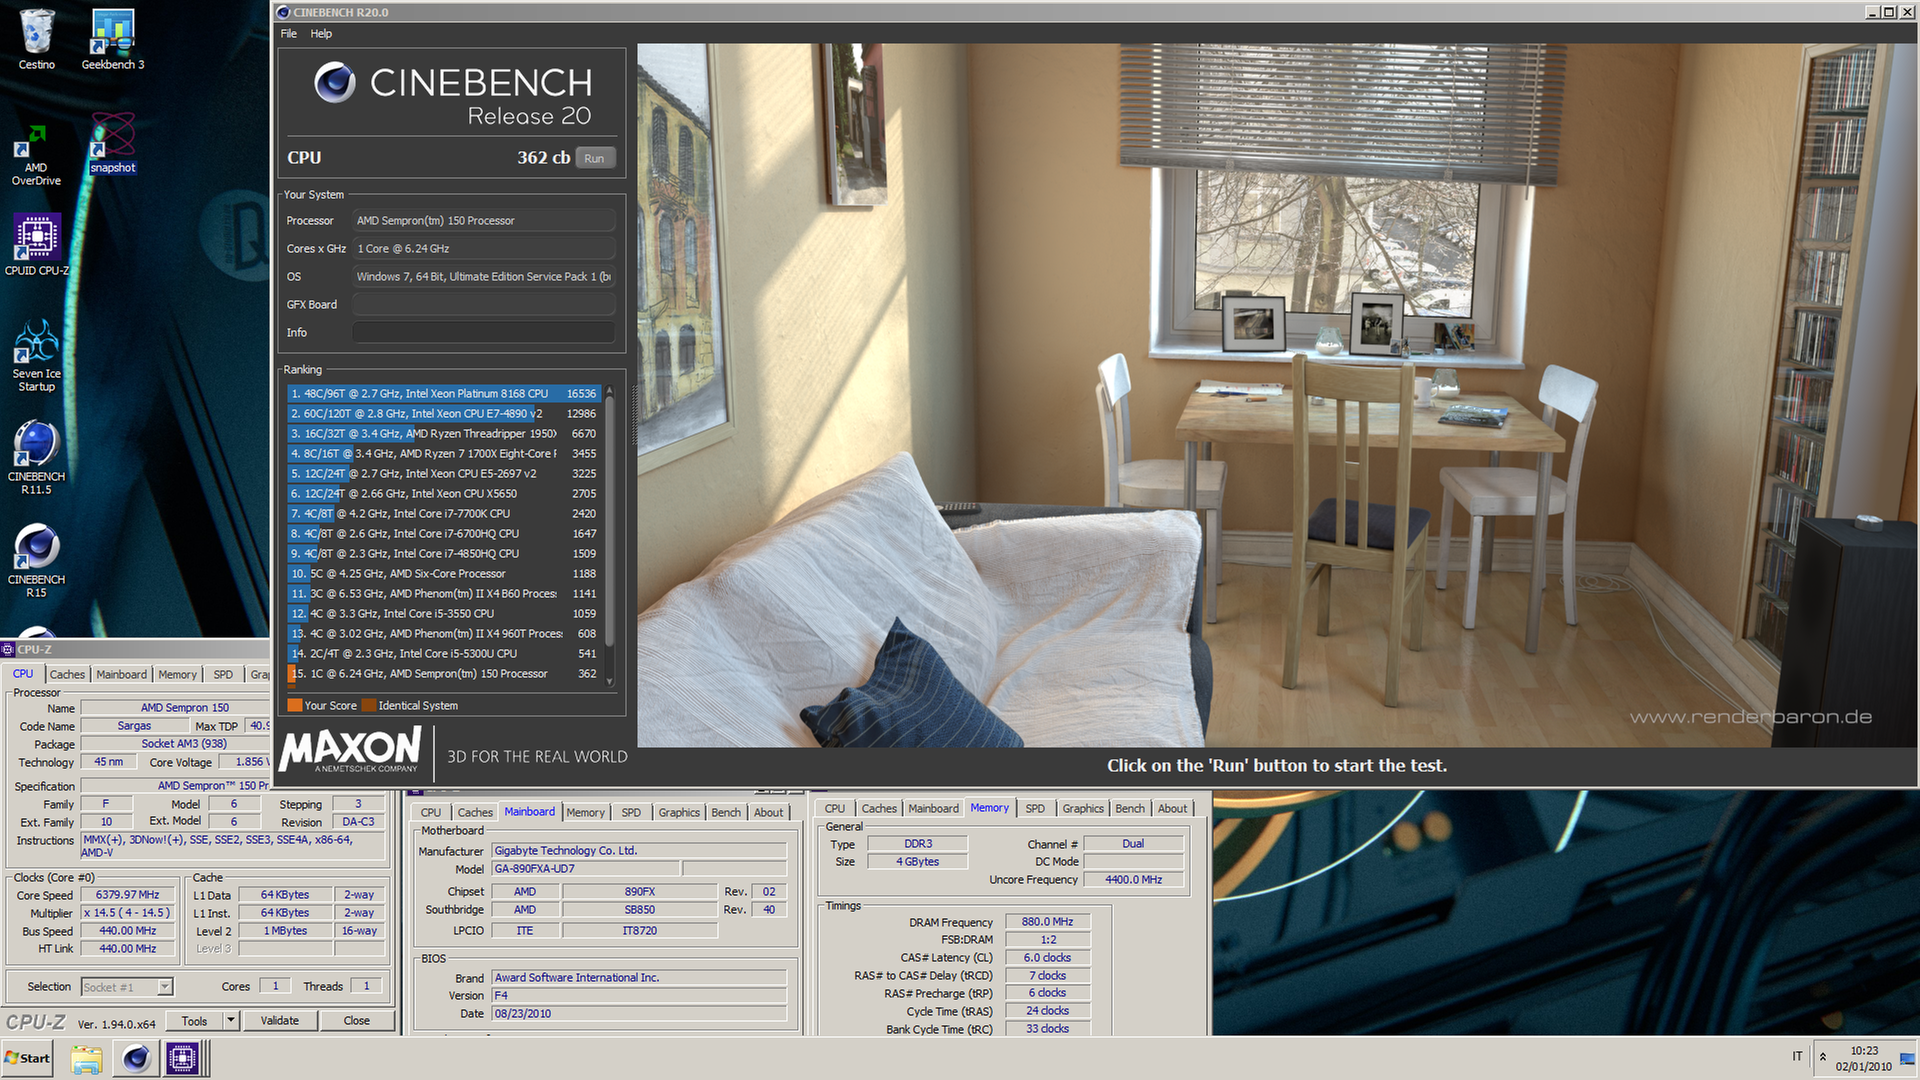The height and width of the screenshot is (1080, 1920).
Task: Open About tab in middle CPU-Z window
Action: 769,813
